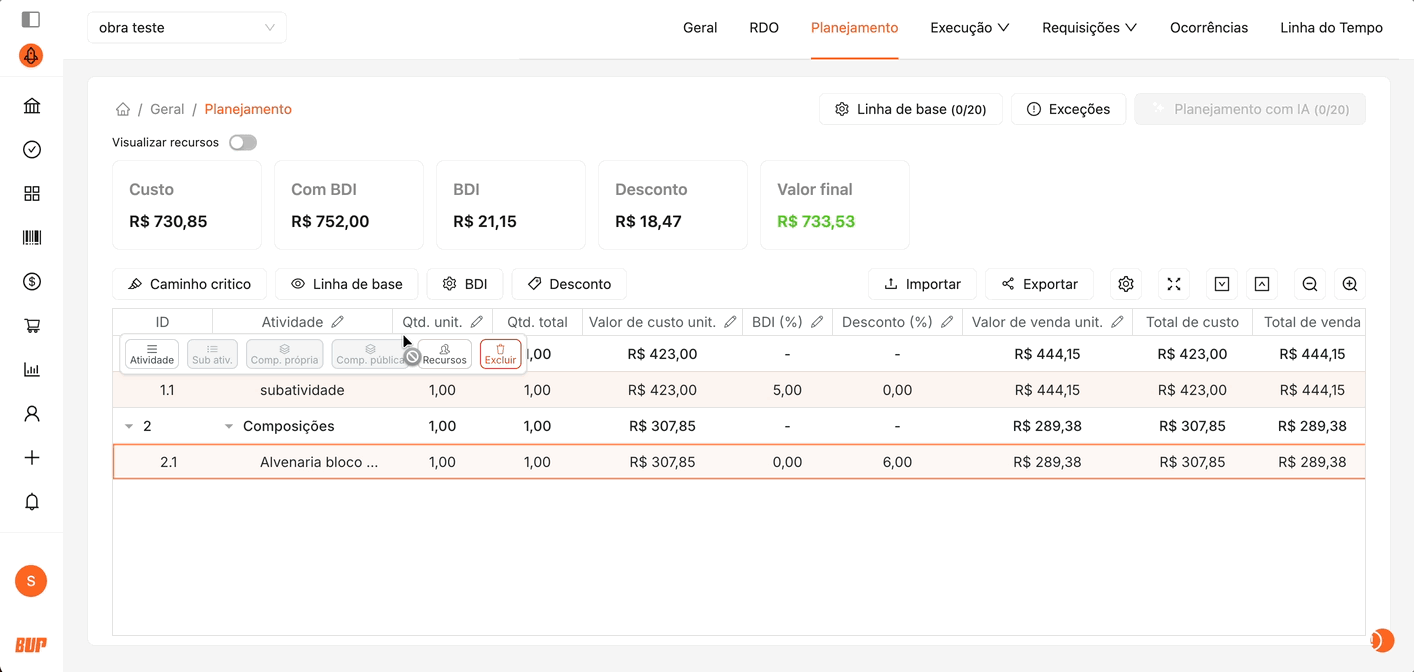Open the obra teste project dropdown
This screenshot has width=1414, height=672.
point(187,28)
